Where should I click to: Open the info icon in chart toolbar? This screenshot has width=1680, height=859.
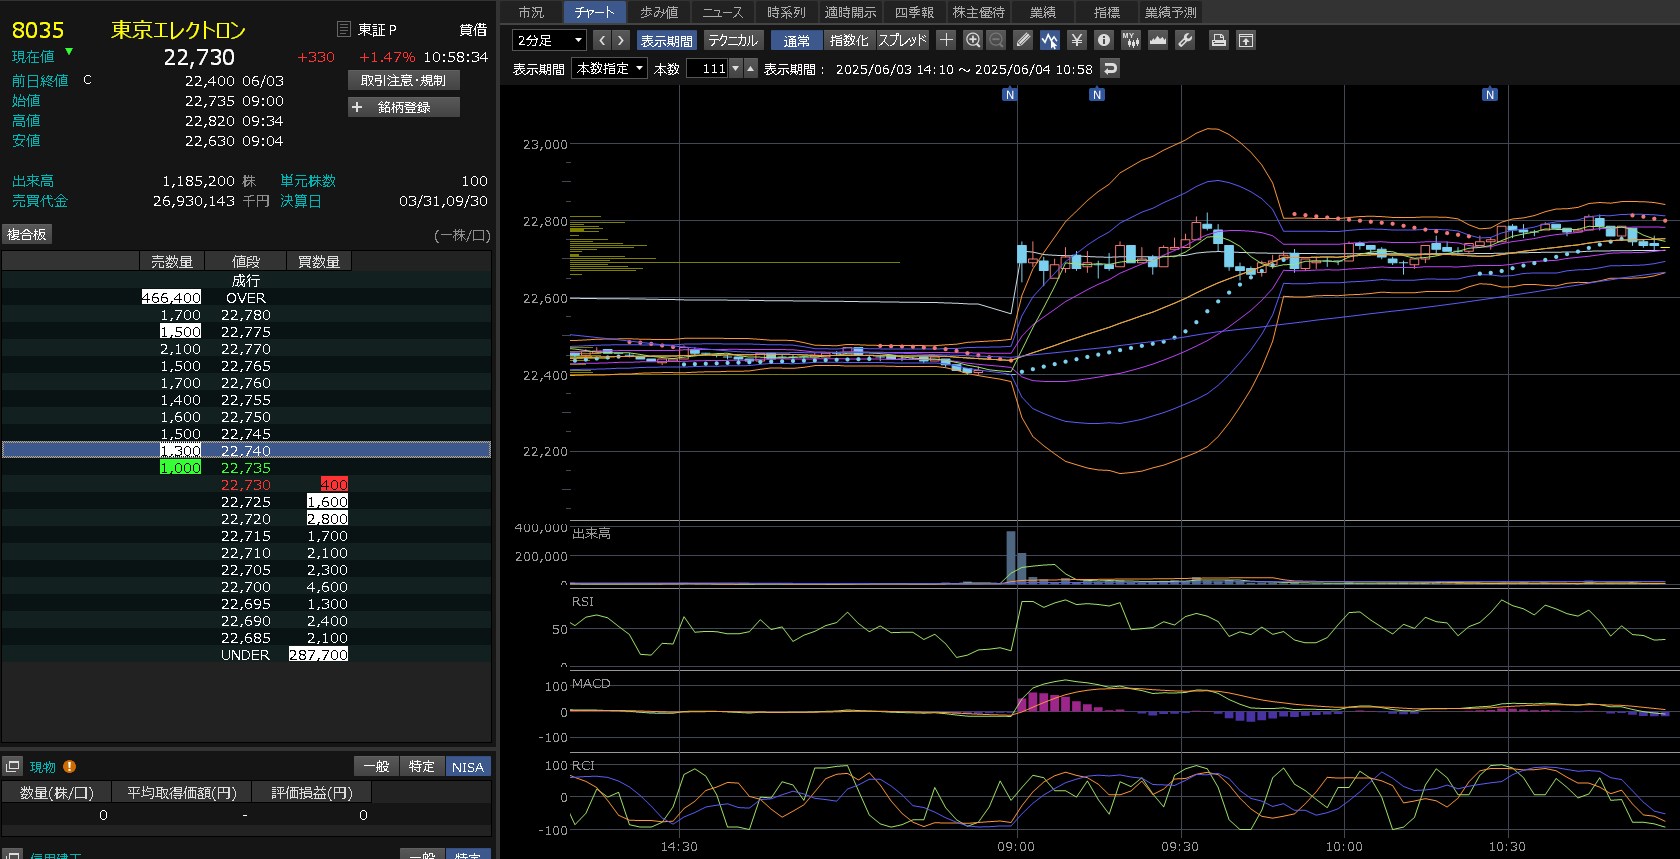(1104, 40)
